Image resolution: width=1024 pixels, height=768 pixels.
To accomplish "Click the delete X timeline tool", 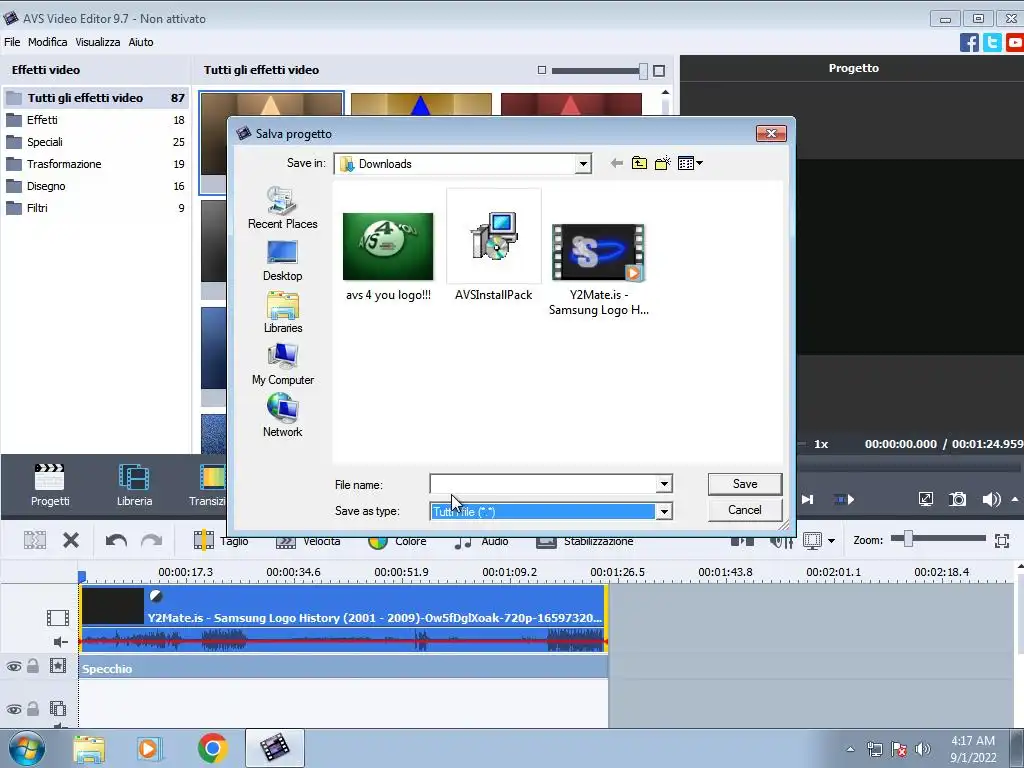I will click(71, 540).
